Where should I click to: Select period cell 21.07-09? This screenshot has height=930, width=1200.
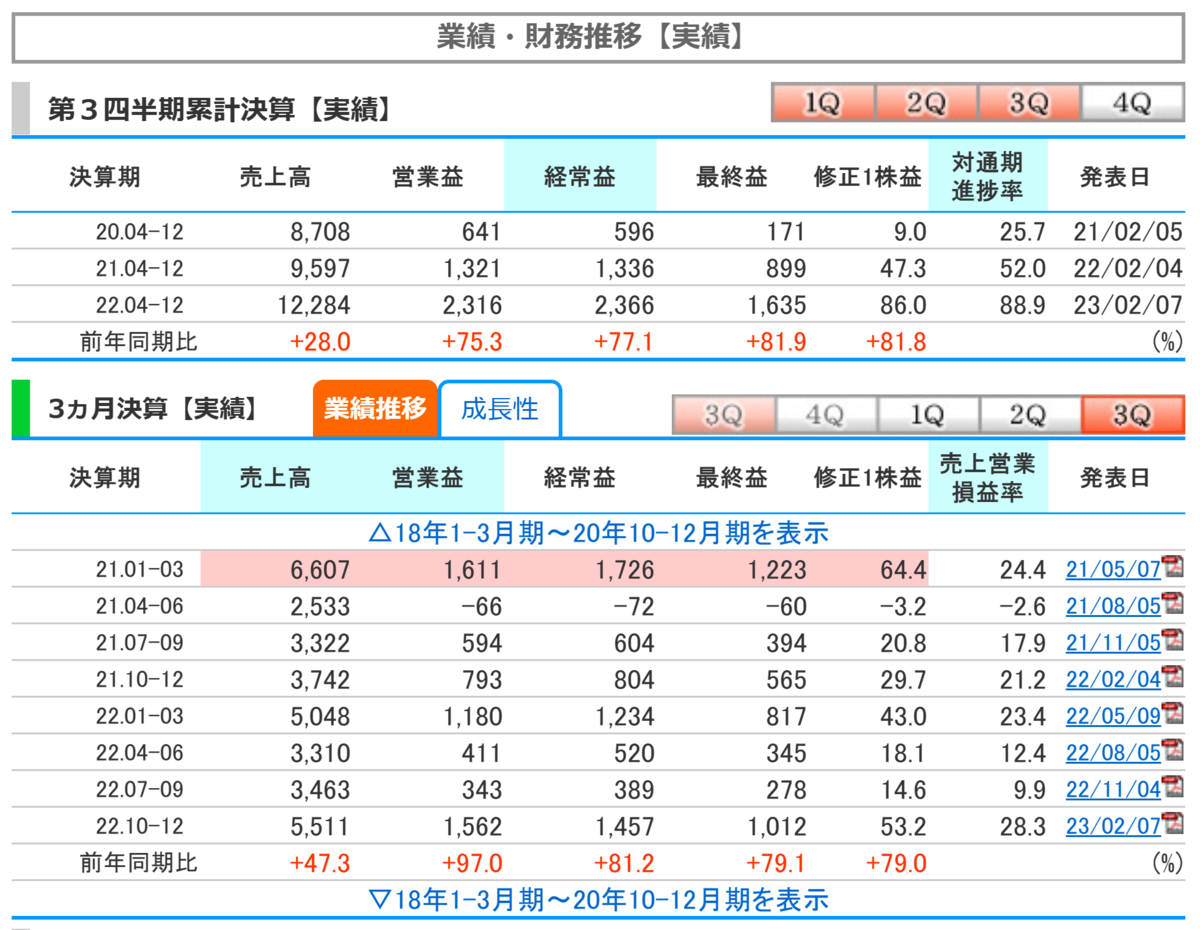tap(140, 642)
